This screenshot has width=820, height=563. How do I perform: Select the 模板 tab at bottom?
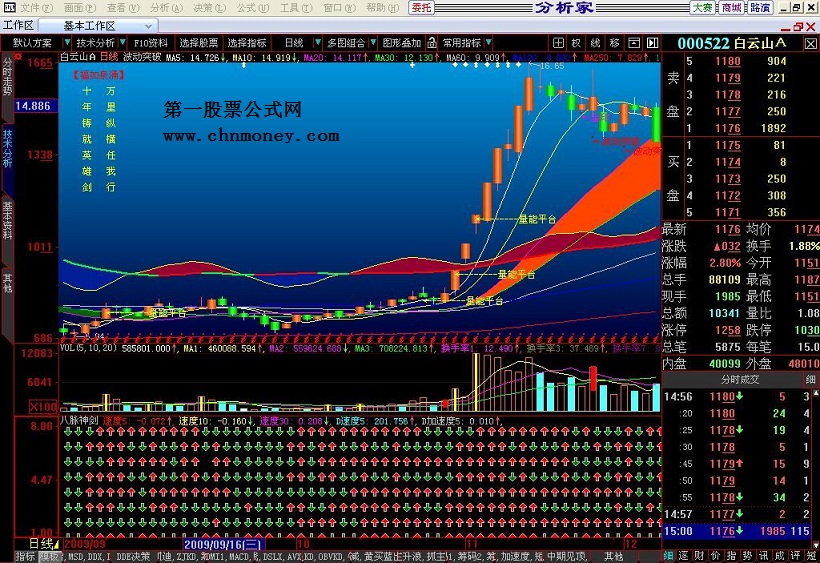[49, 557]
